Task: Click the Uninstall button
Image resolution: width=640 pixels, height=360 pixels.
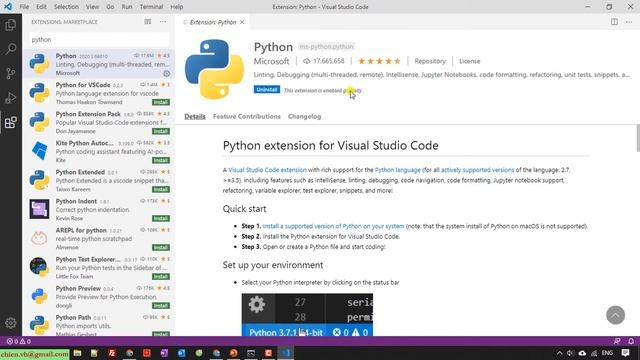Action: click(x=267, y=89)
